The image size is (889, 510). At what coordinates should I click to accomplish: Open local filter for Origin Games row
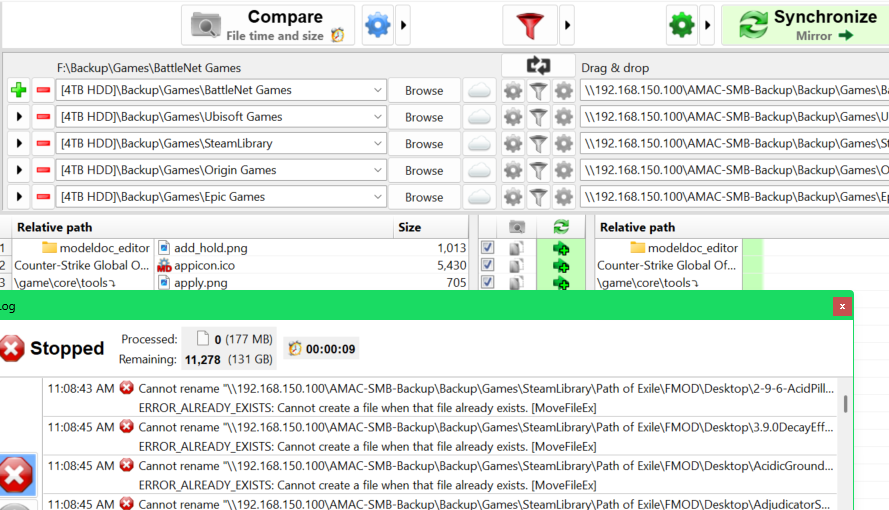click(x=539, y=171)
